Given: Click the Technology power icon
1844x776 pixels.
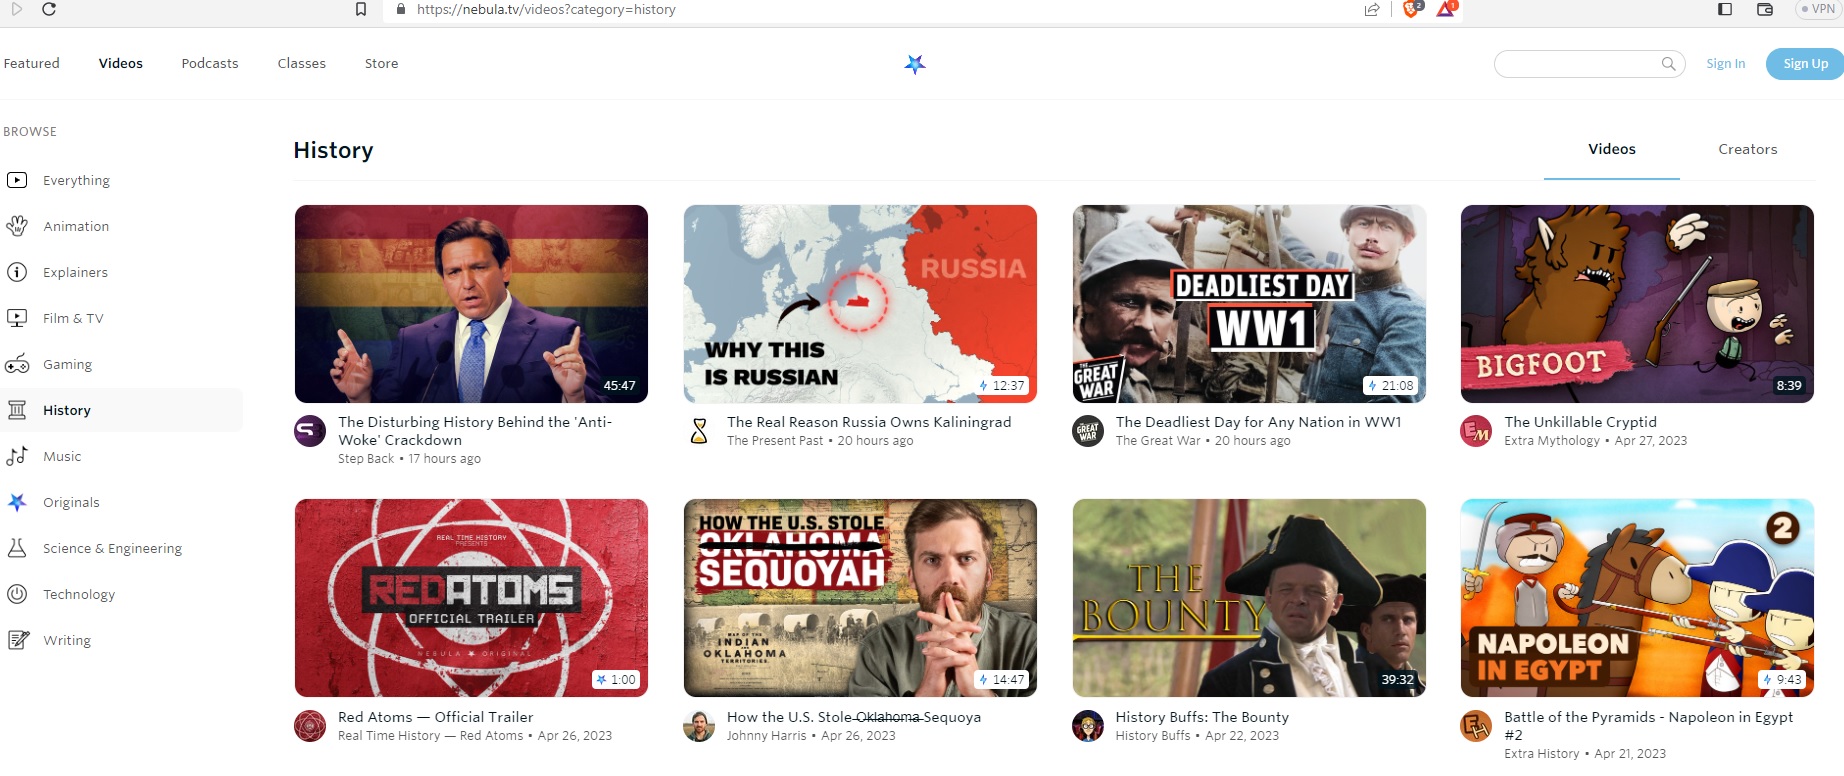Looking at the screenshot, I should coord(17,594).
